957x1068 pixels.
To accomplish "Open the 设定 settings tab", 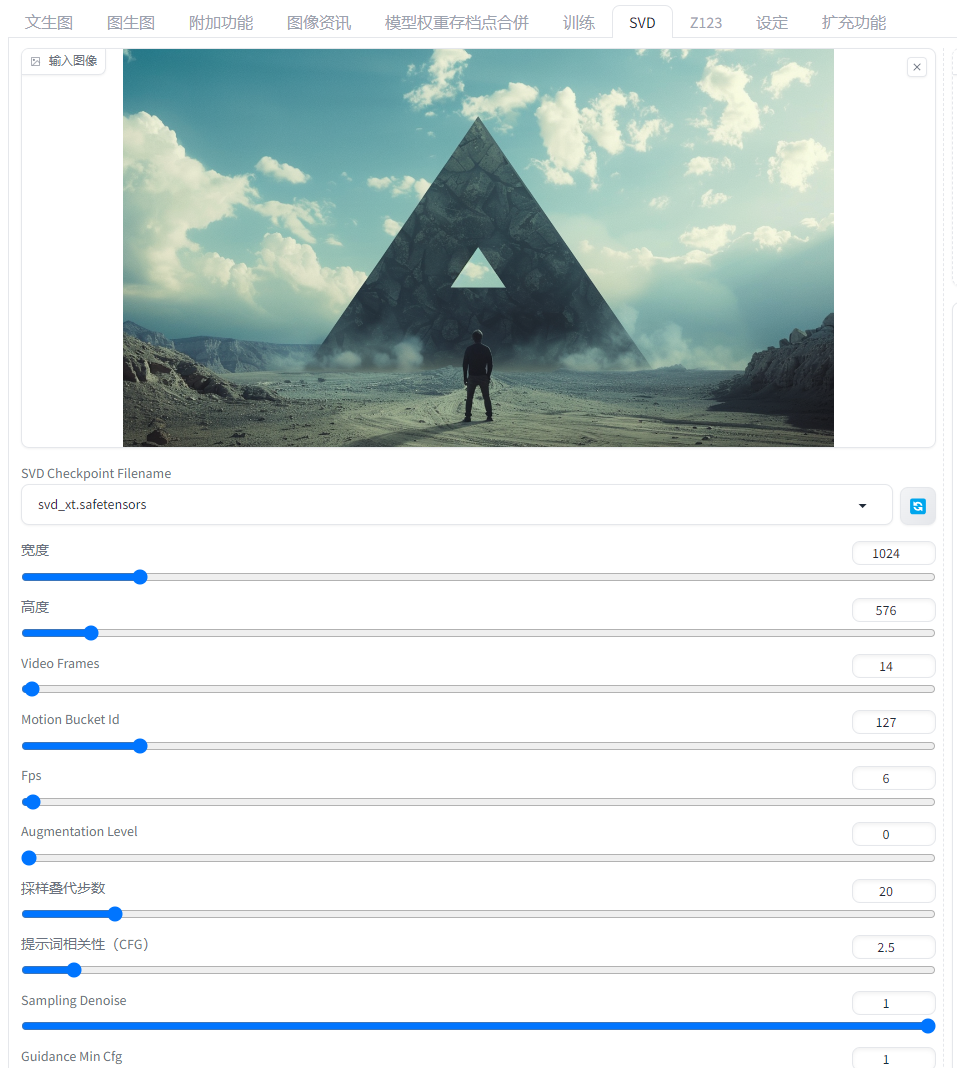I will [772, 22].
